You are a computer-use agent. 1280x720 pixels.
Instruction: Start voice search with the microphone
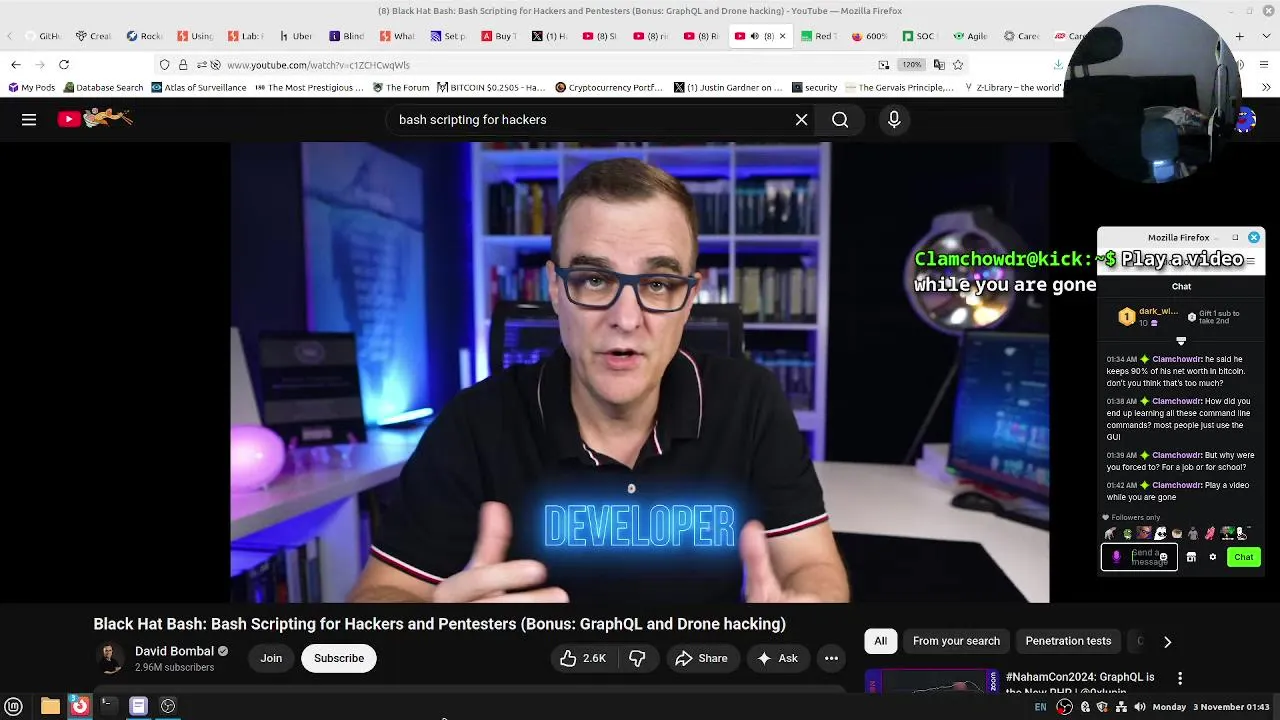[894, 120]
